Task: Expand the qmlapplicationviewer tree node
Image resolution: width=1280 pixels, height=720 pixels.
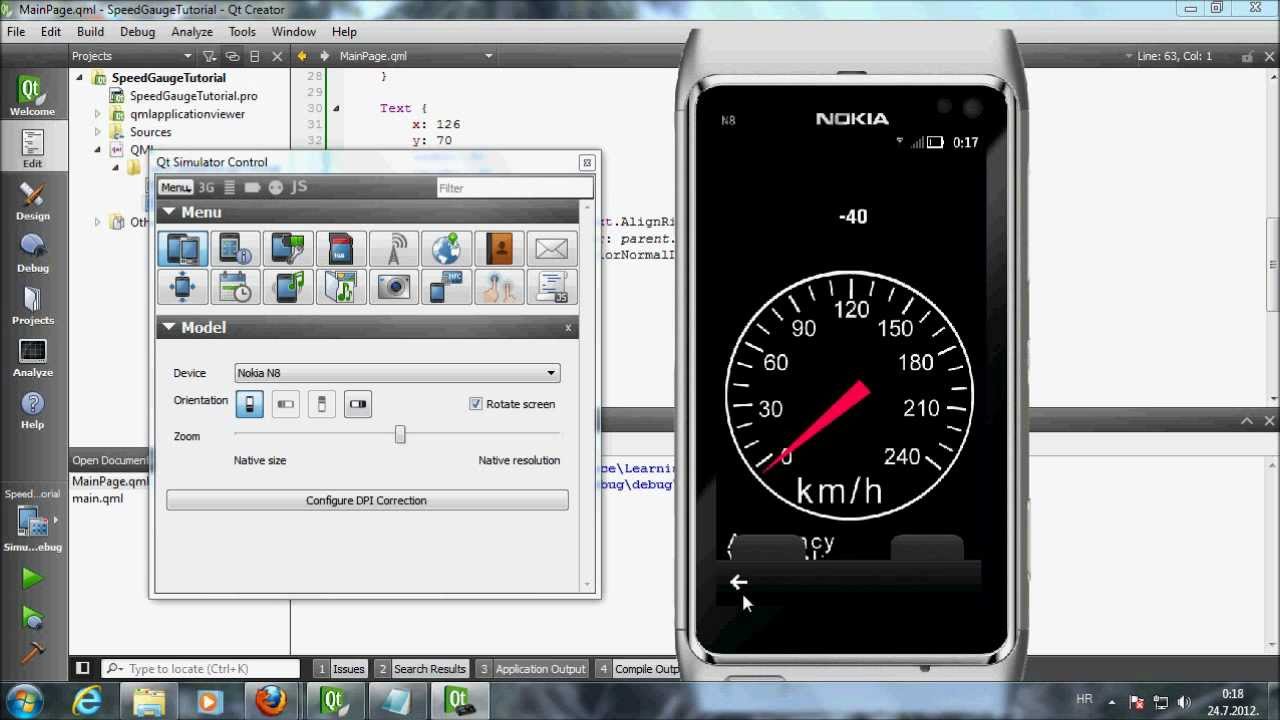Action: pos(98,114)
